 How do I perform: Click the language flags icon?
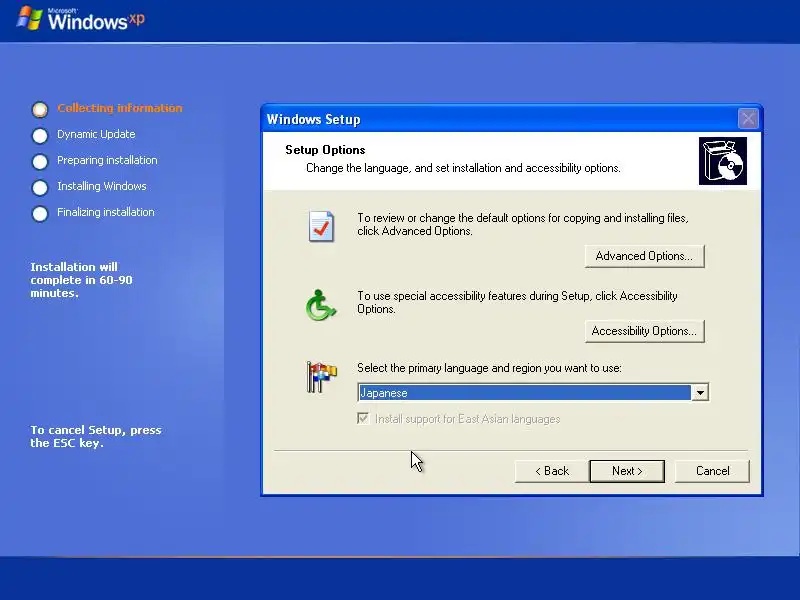pos(321,377)
